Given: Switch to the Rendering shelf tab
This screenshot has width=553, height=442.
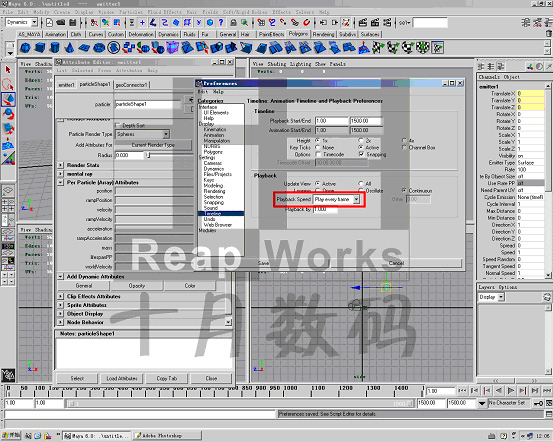Looking at the screenshot, I should tap(323, 34).
